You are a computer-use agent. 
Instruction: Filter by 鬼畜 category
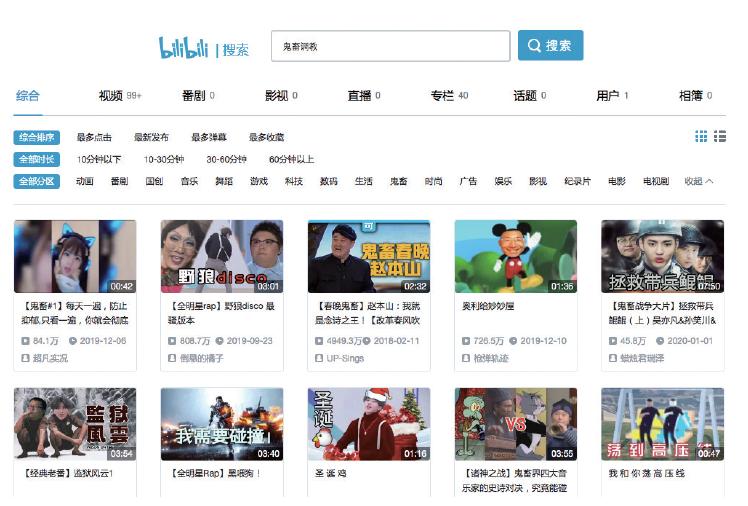(398, 181)
